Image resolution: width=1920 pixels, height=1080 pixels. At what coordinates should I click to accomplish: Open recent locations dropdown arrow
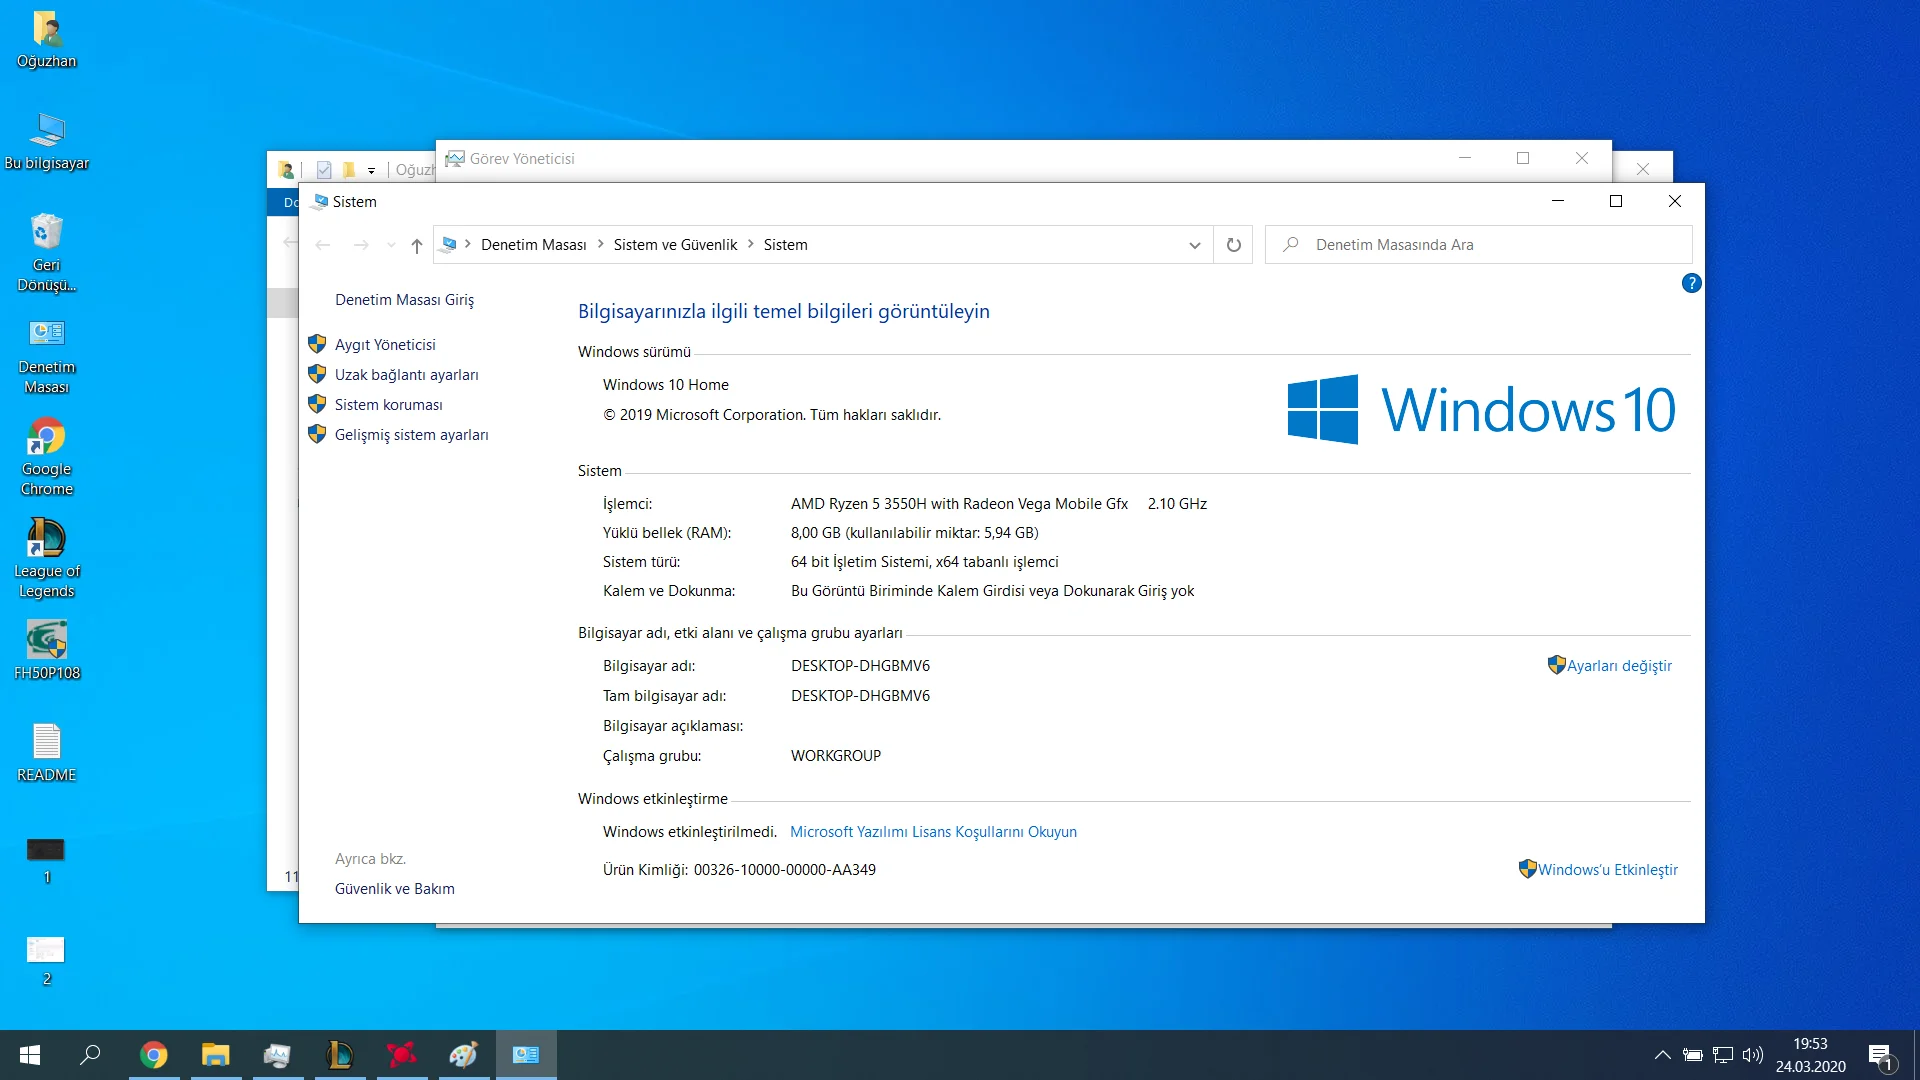coord(391,245)
